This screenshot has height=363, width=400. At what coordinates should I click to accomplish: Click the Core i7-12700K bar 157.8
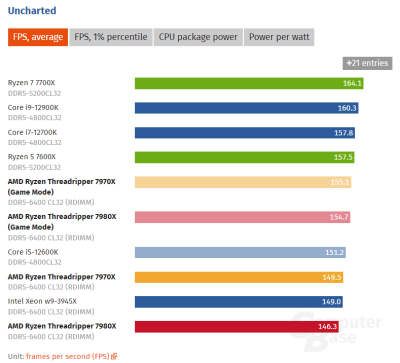point(245,133)
